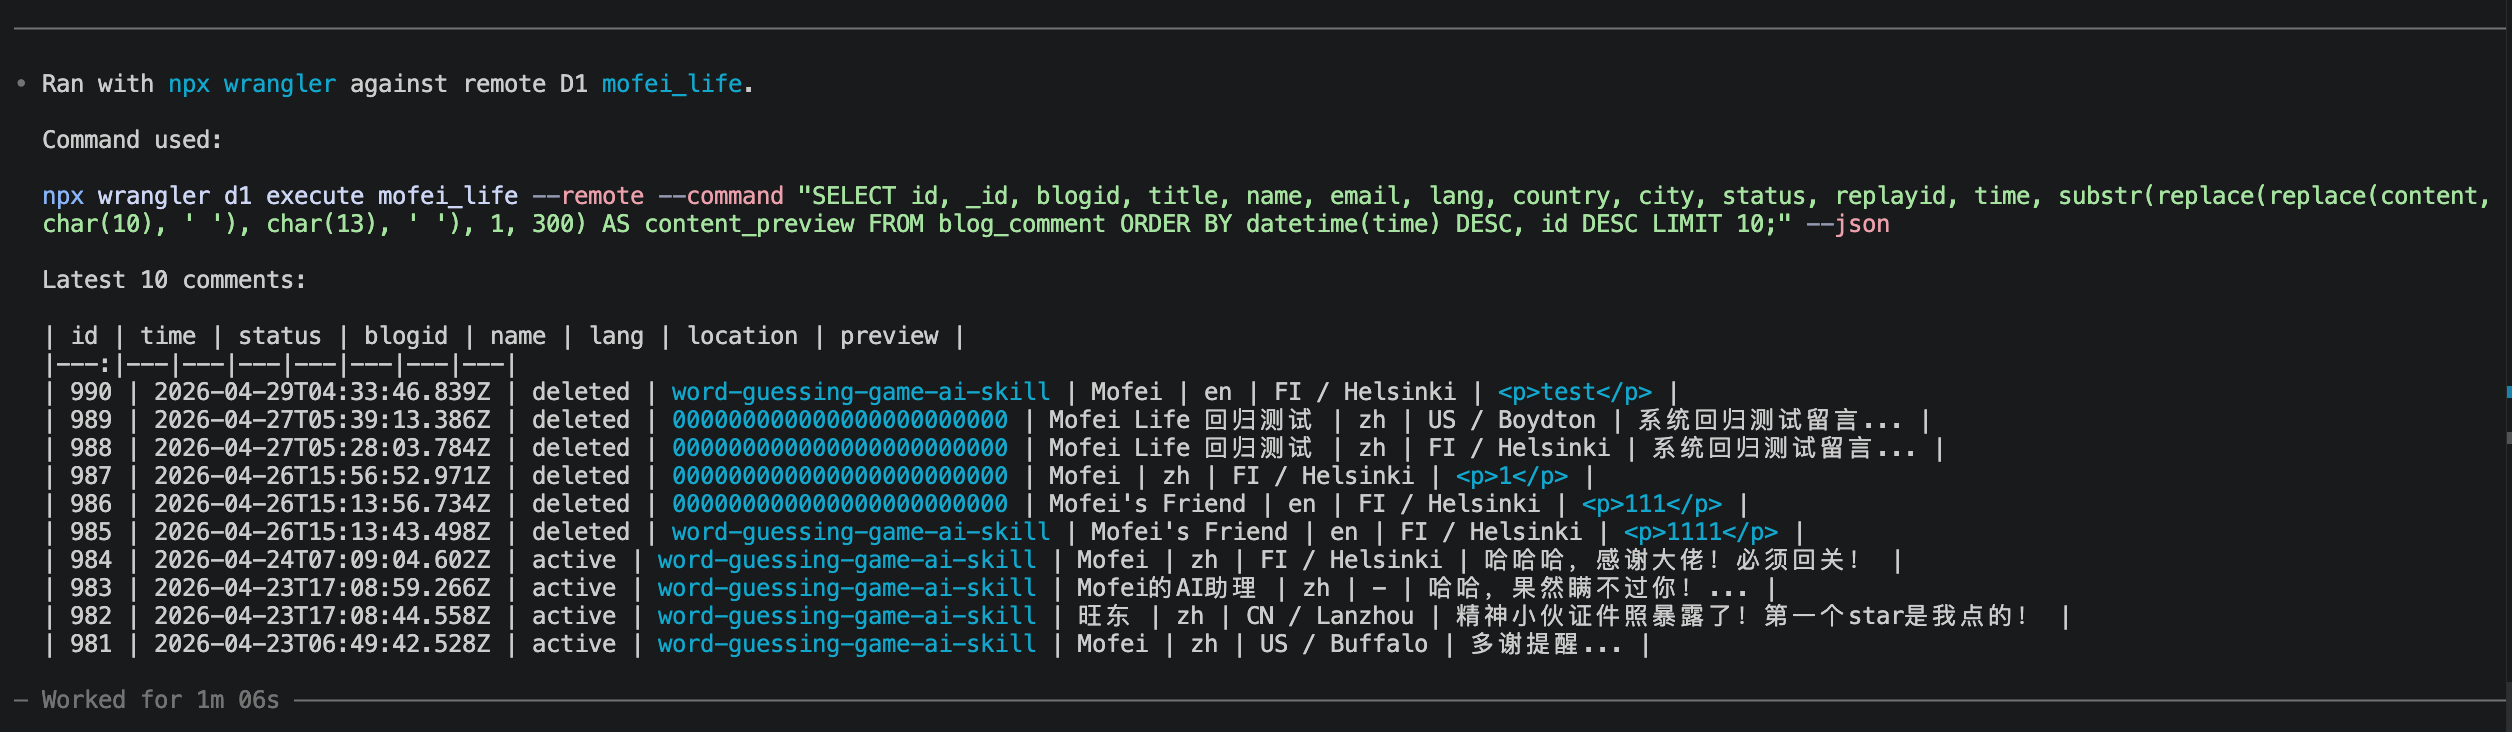The image size is (2512, 732).
Task: Click the word-guessing-game-ai-skill link in row 981
Action: pos(847,644)
